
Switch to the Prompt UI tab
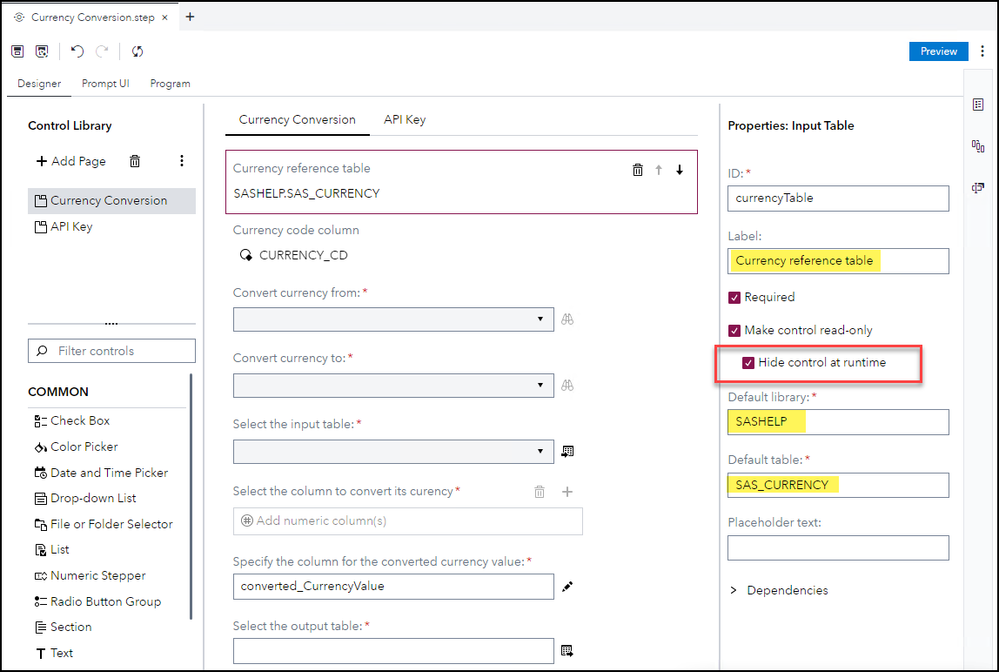(x=105, y=84)
